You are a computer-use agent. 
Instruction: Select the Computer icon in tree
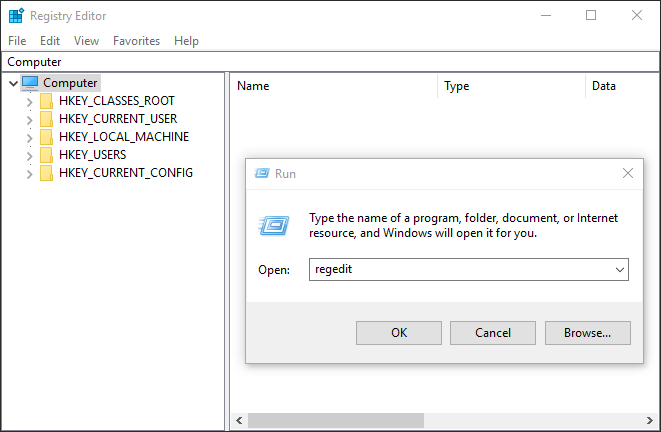tap(30, 83)
